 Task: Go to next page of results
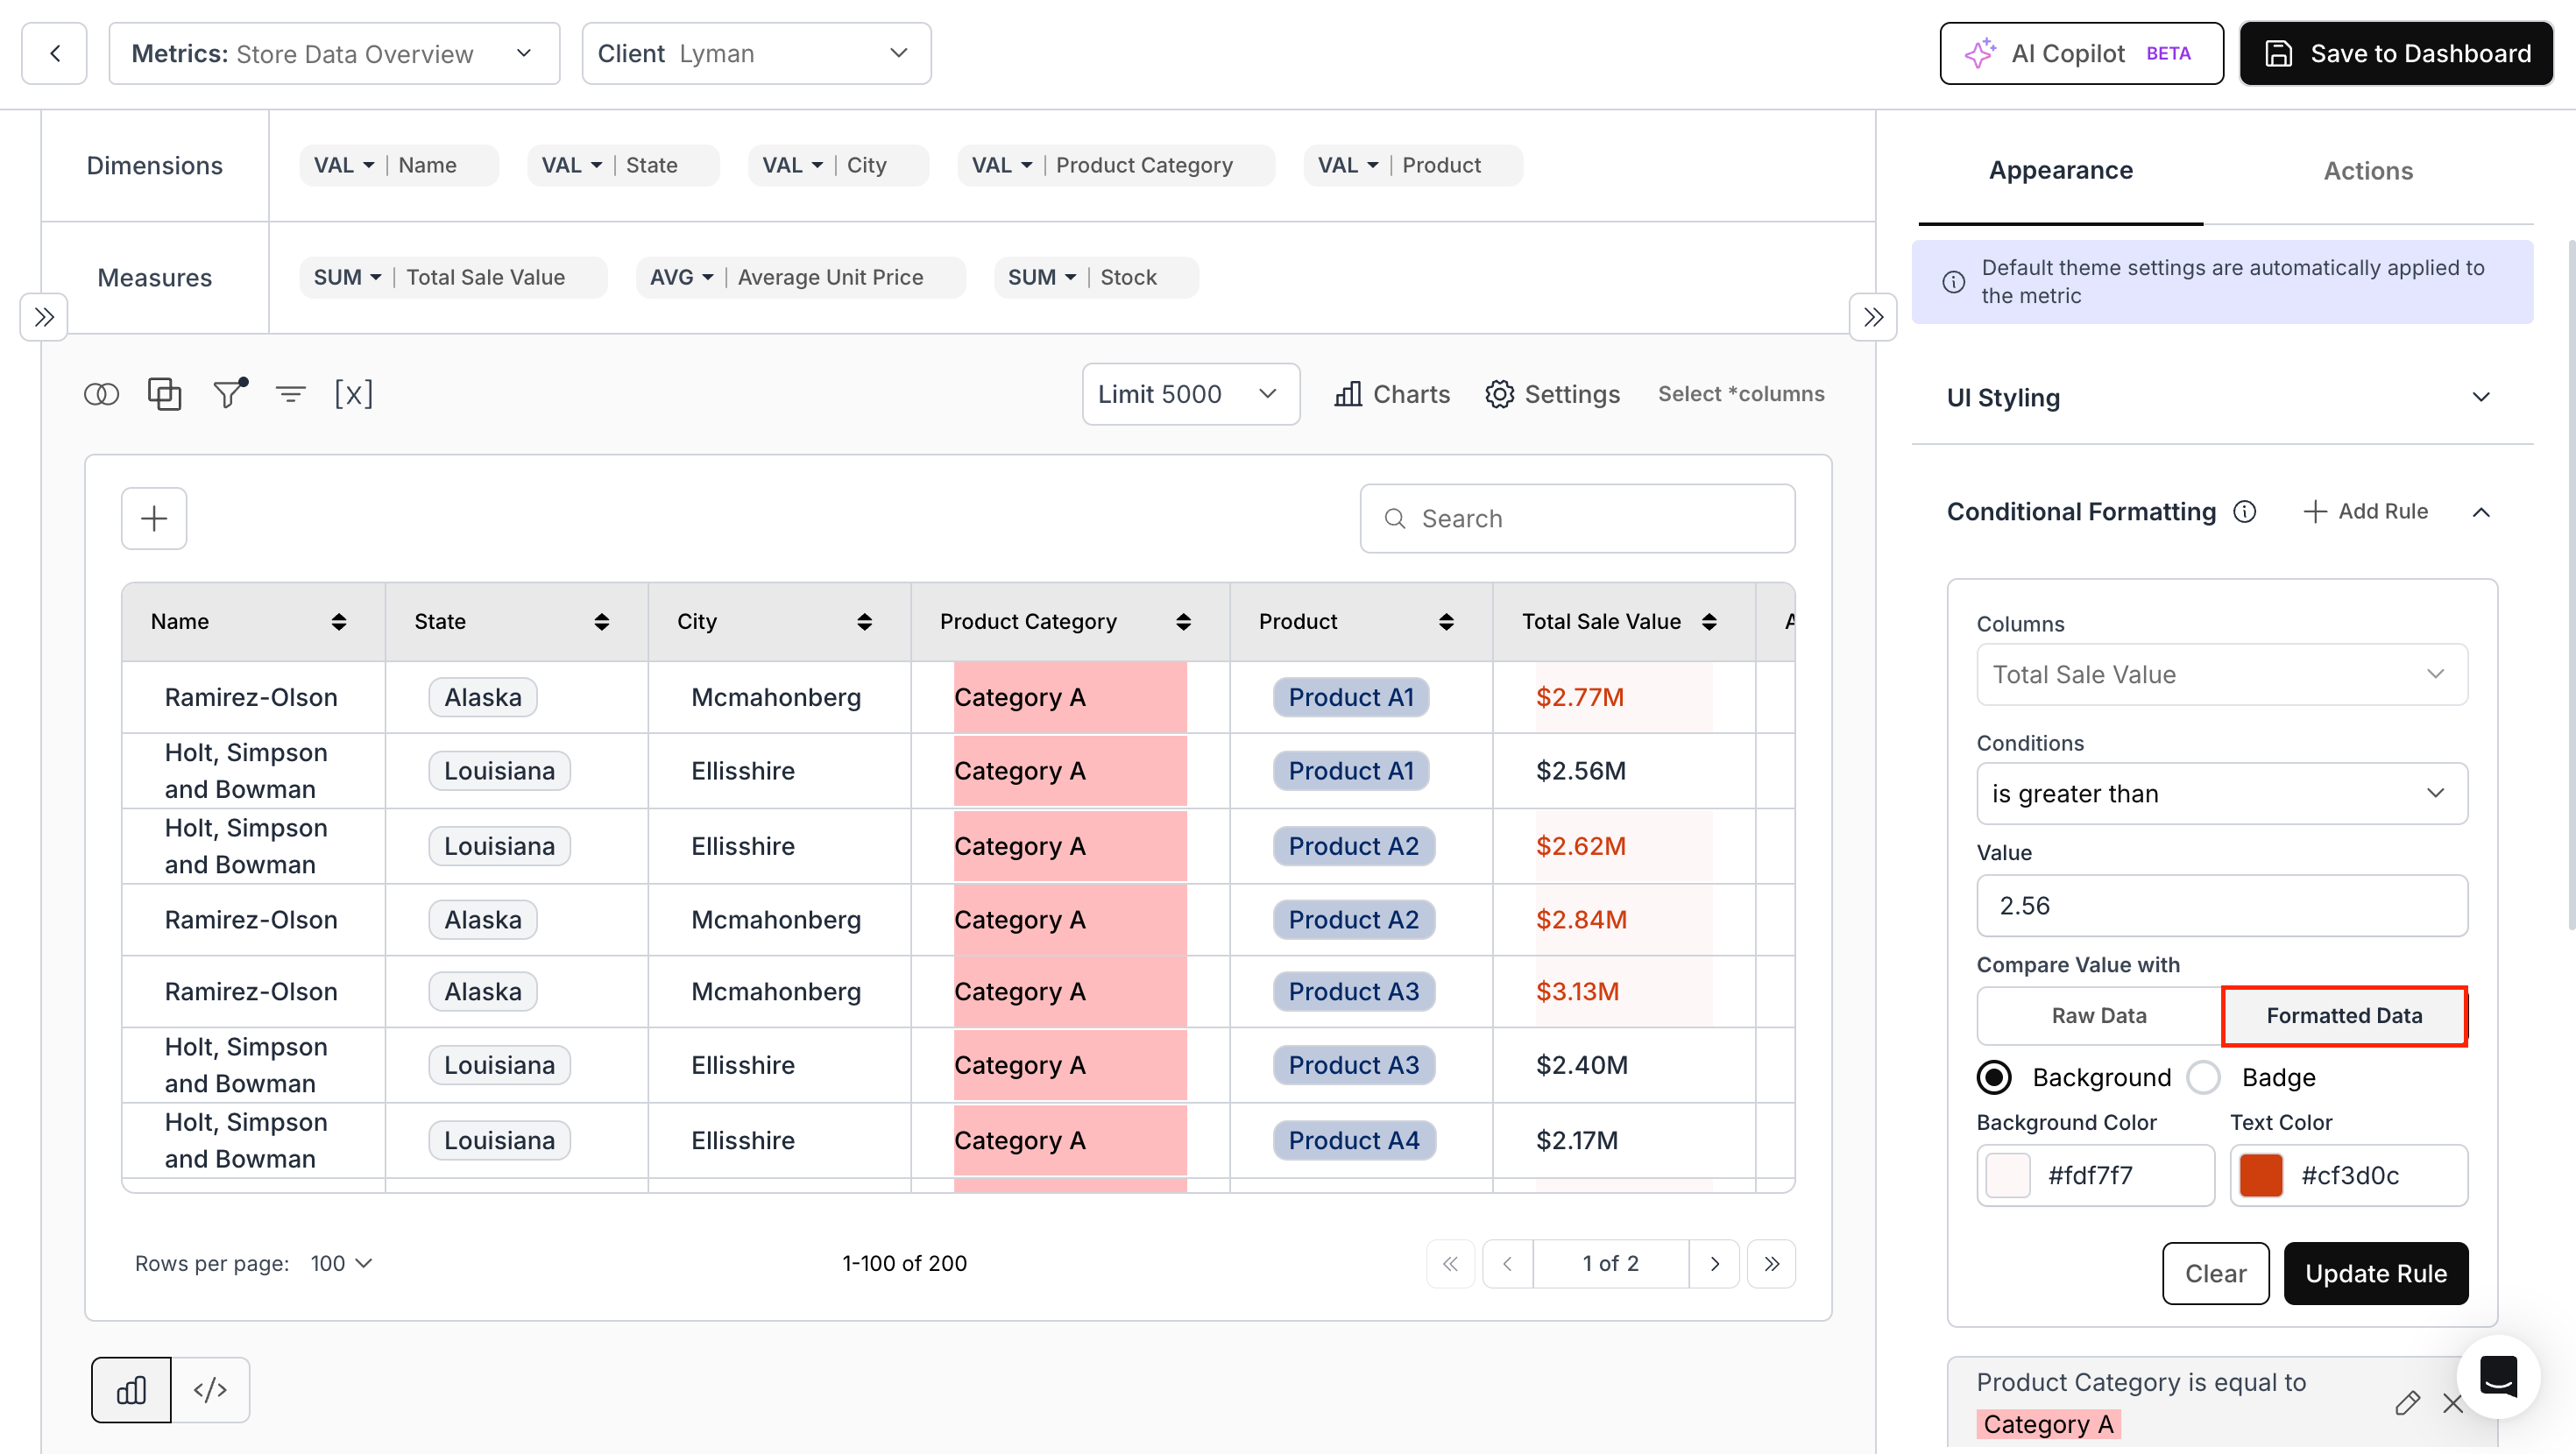[x=1715, y=1264]
